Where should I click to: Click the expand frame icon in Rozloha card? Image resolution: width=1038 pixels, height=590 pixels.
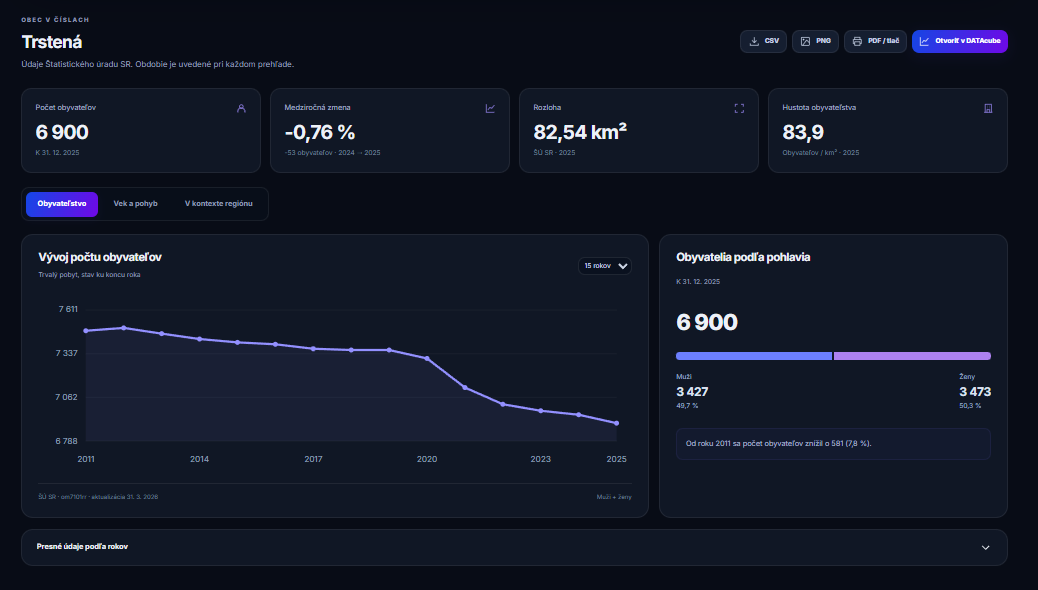point(739,109)
